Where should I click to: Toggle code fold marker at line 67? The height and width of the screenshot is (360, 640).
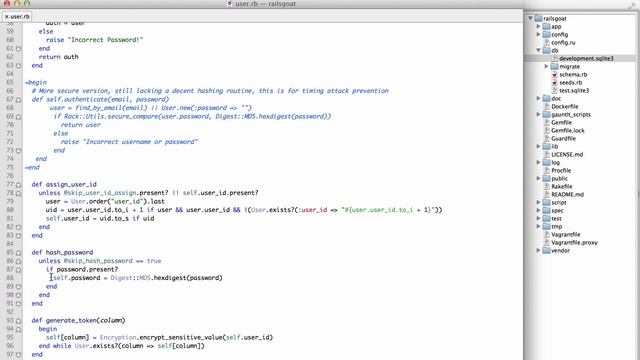[19, 100]
